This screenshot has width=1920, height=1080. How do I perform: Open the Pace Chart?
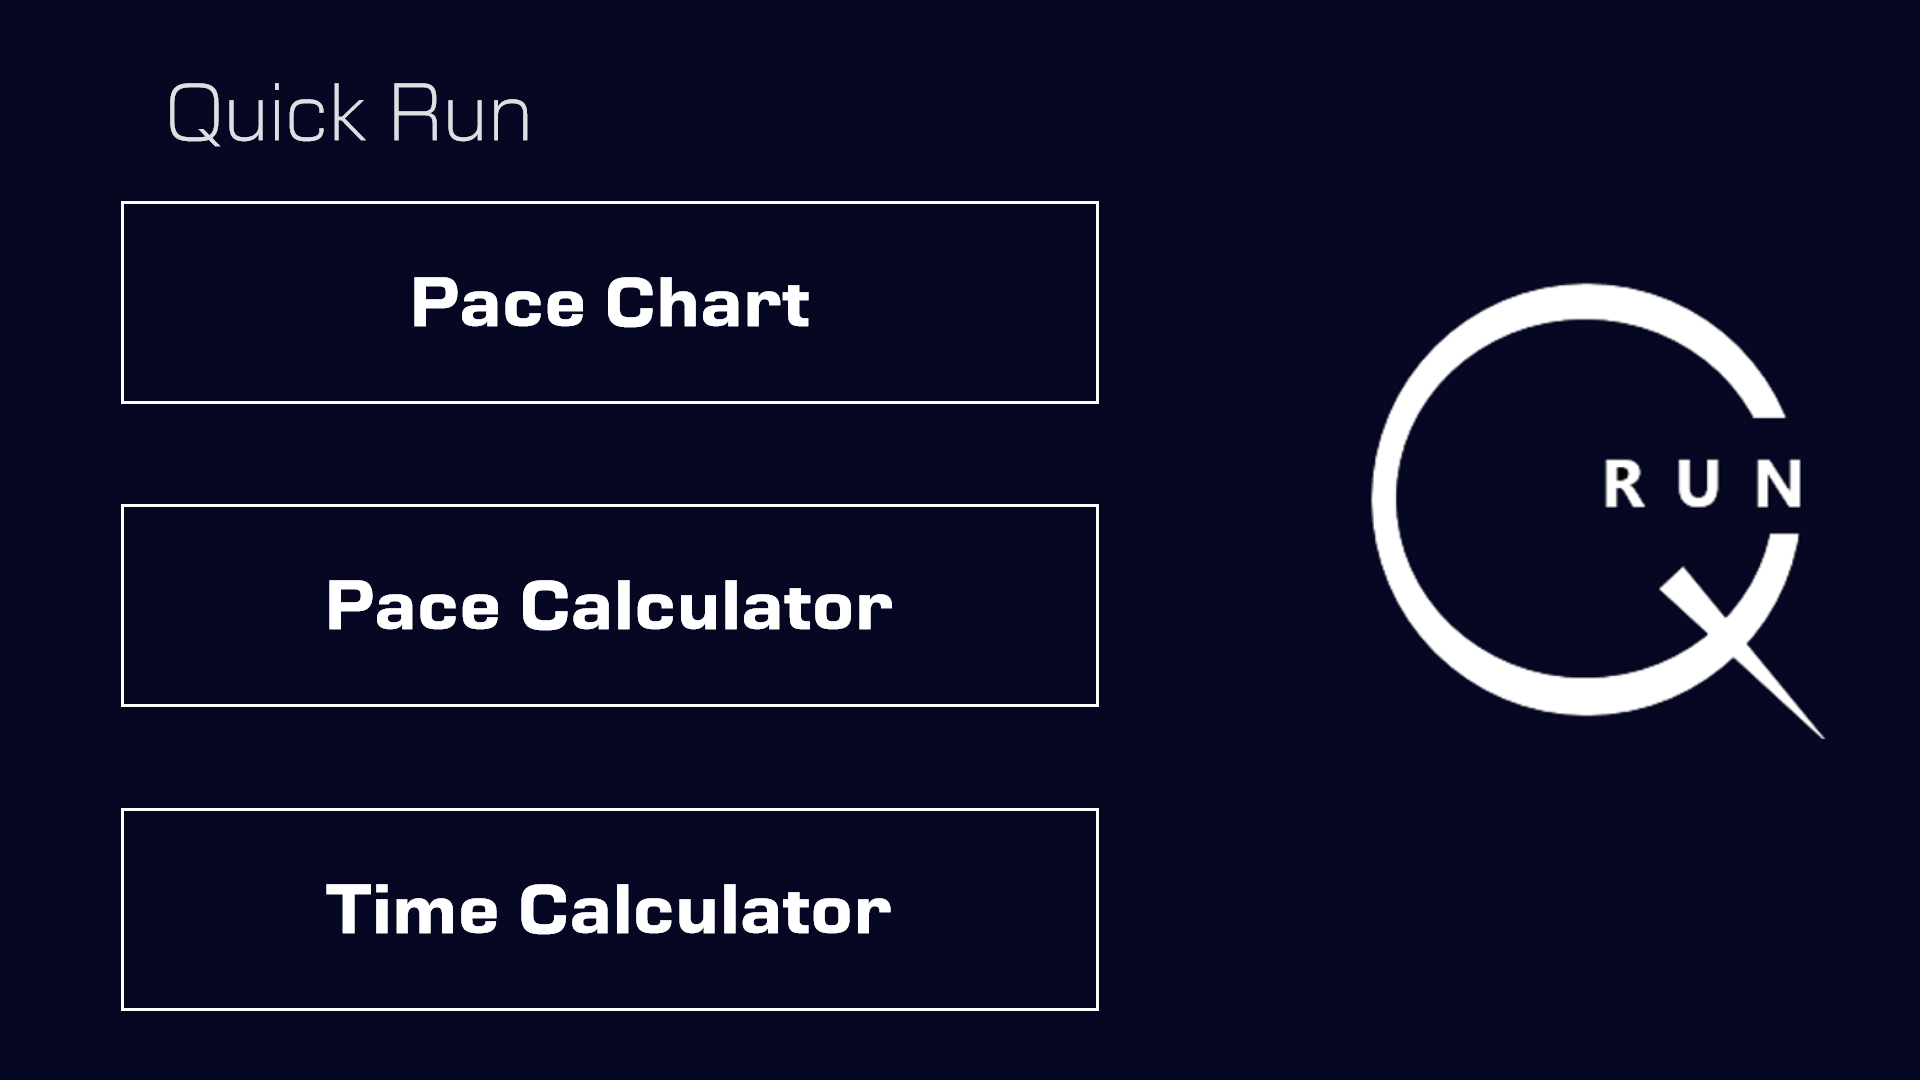609,302
